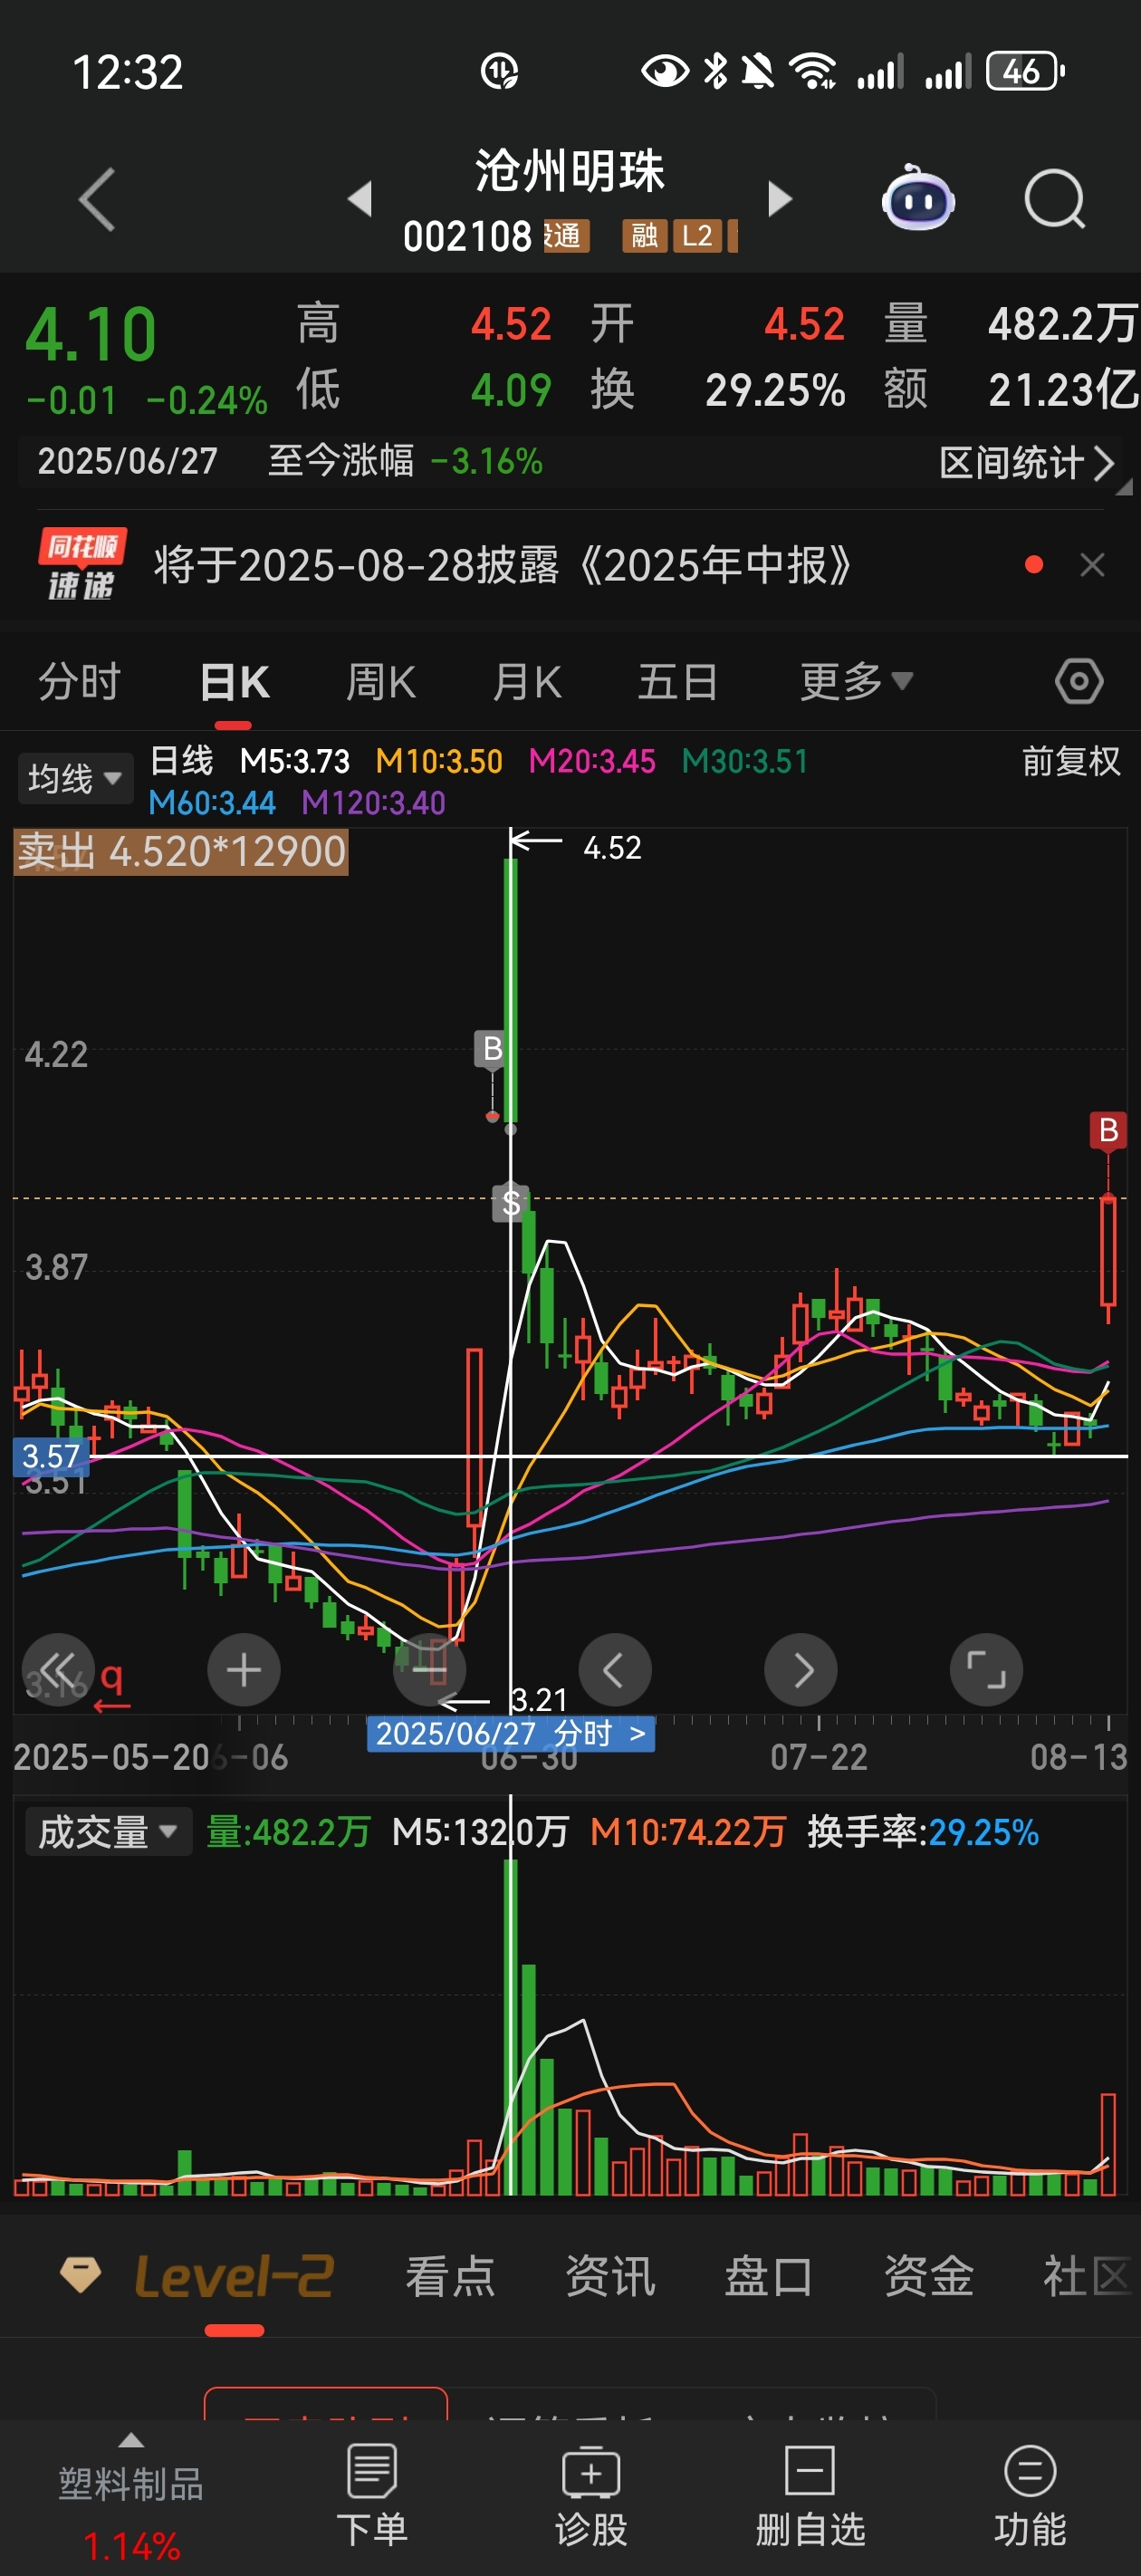Tap the 至今涨幅 -3.16% readout
1141x2576 pixels.
[405, 462]
